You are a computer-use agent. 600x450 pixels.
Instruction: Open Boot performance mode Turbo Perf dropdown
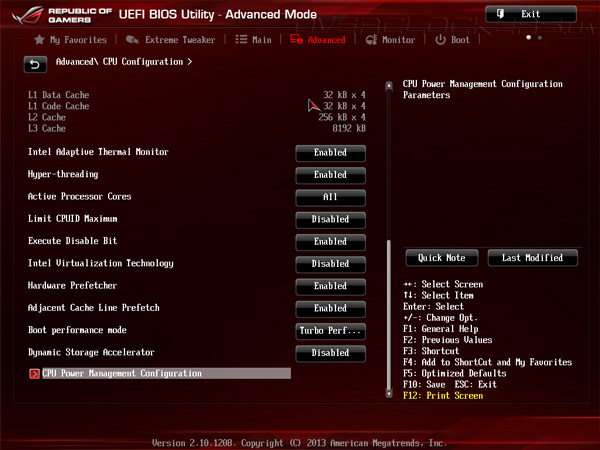click(330, 331)
